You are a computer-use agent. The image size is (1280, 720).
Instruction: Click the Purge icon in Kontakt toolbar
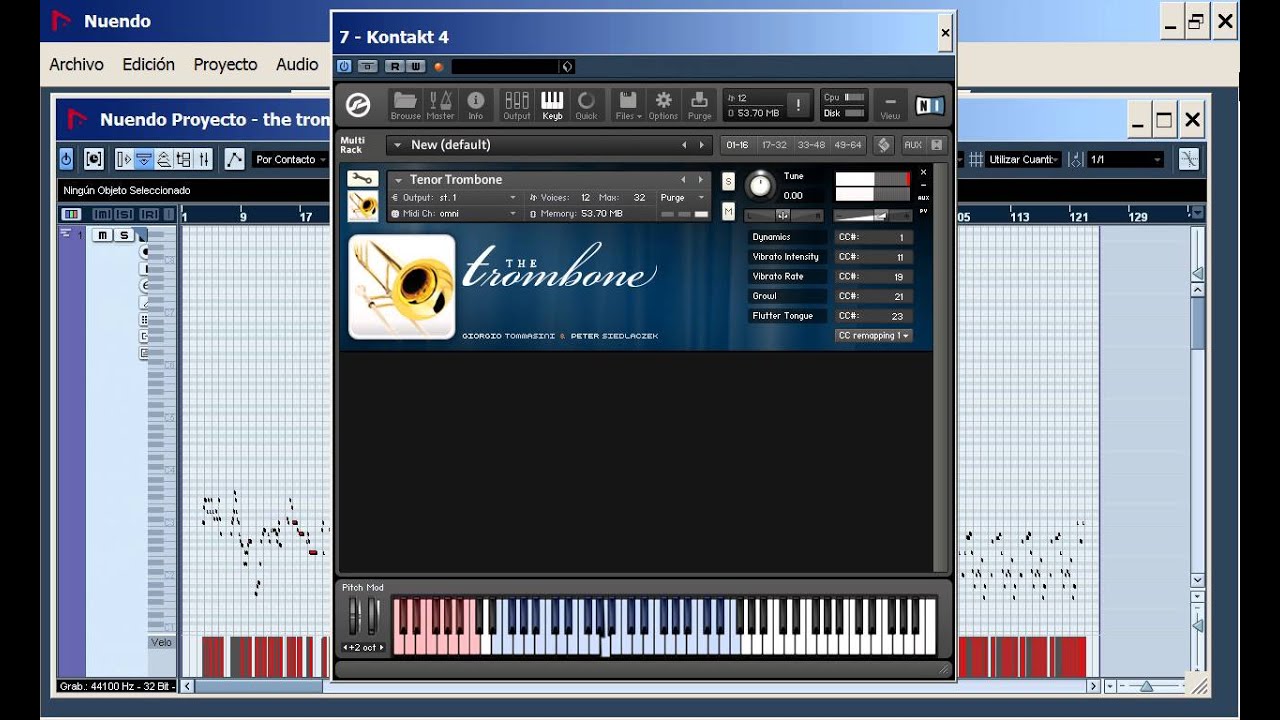pyautogui.click(x=699, y=104)
